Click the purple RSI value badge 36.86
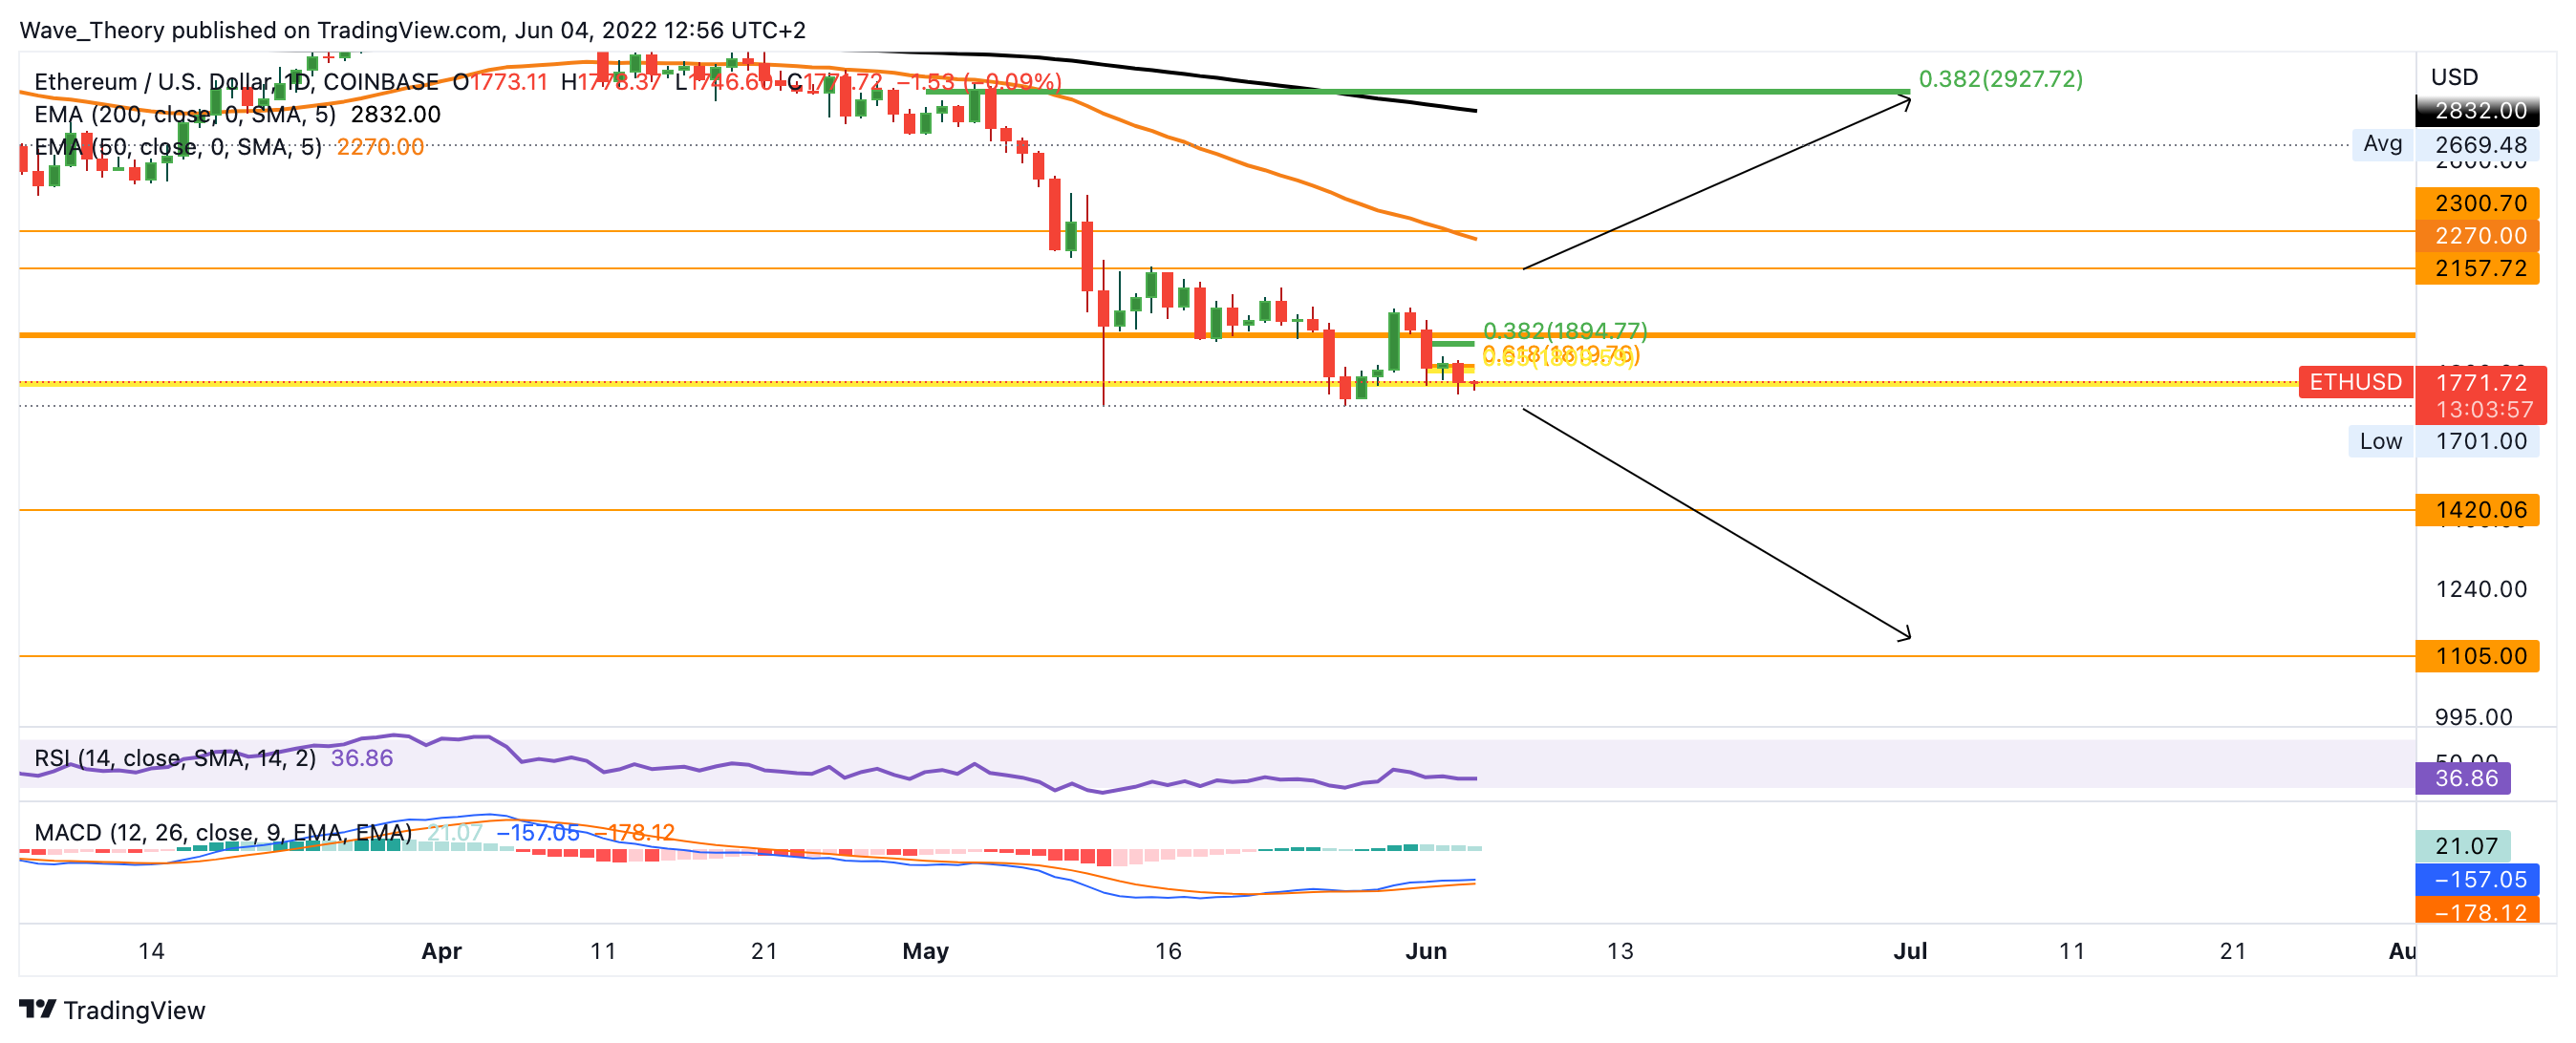This screenshot has height=1043, width=2576. point(2461,778)
